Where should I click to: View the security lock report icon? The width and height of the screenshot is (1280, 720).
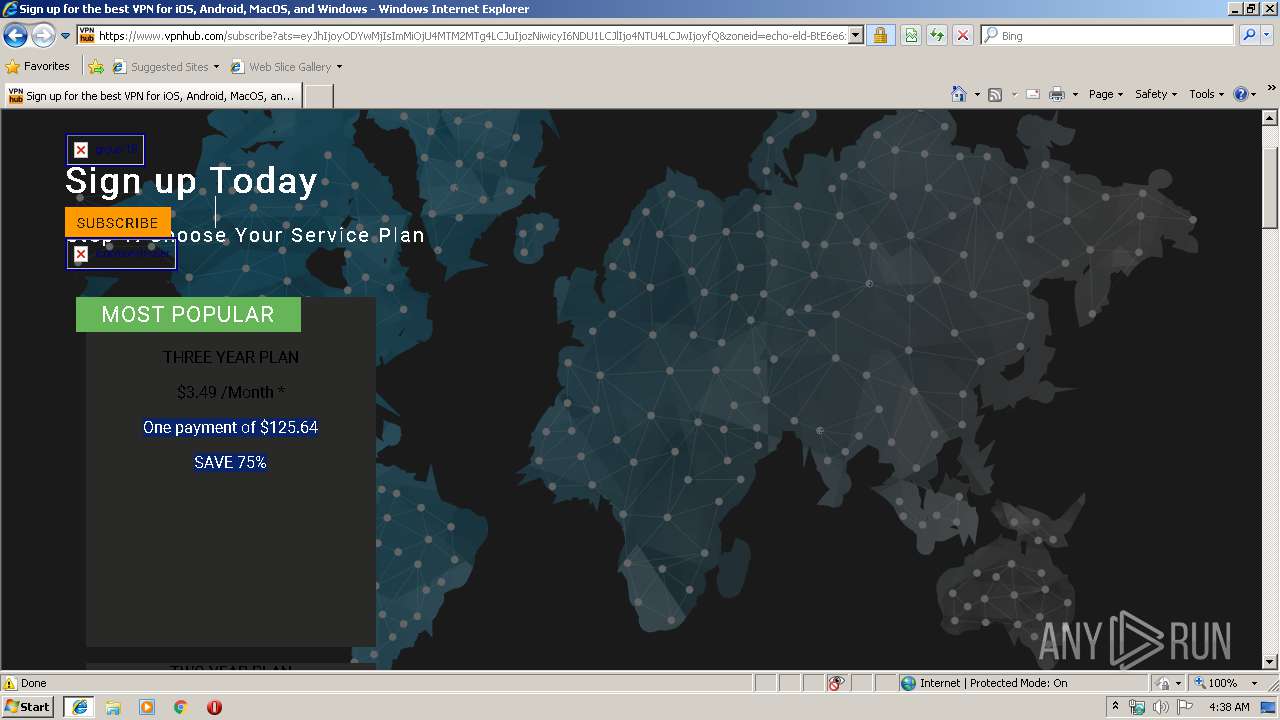tap(880, 36)
